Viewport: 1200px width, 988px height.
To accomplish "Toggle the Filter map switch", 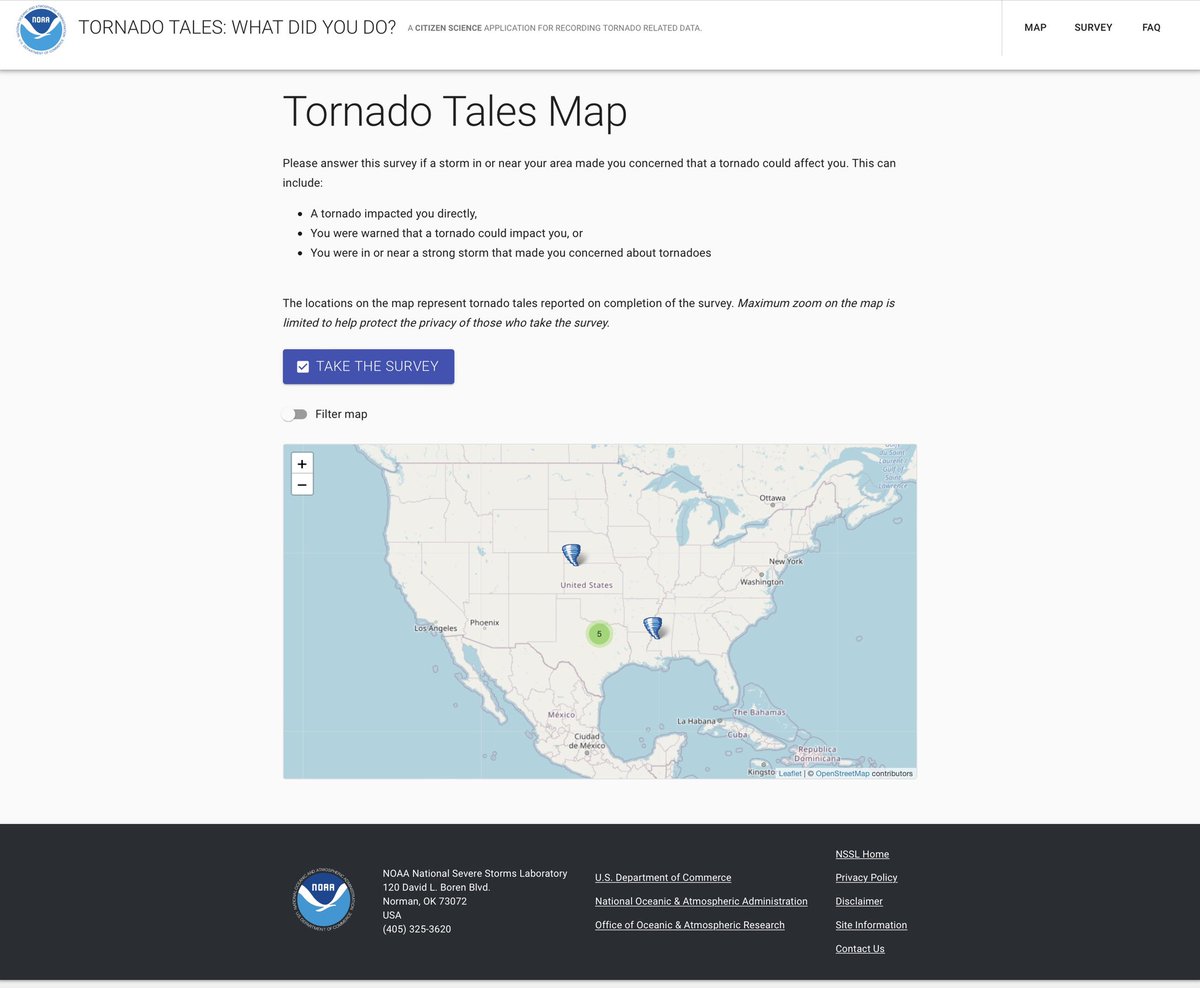I will tap(295, 414).
